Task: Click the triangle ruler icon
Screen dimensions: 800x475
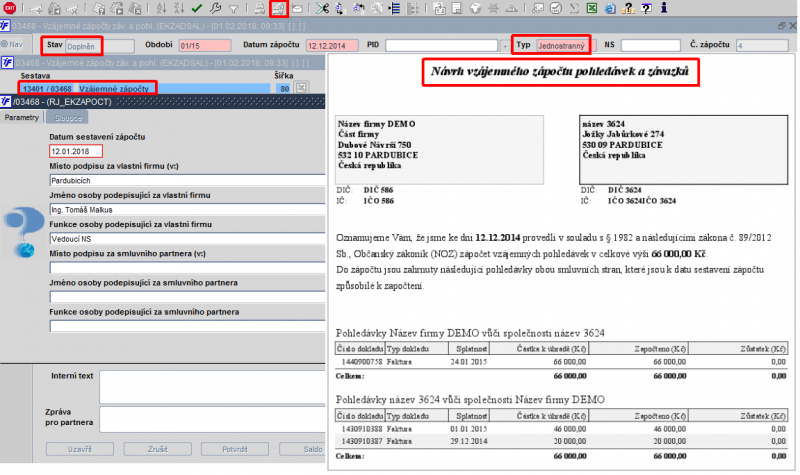Action: click(511, 9)
